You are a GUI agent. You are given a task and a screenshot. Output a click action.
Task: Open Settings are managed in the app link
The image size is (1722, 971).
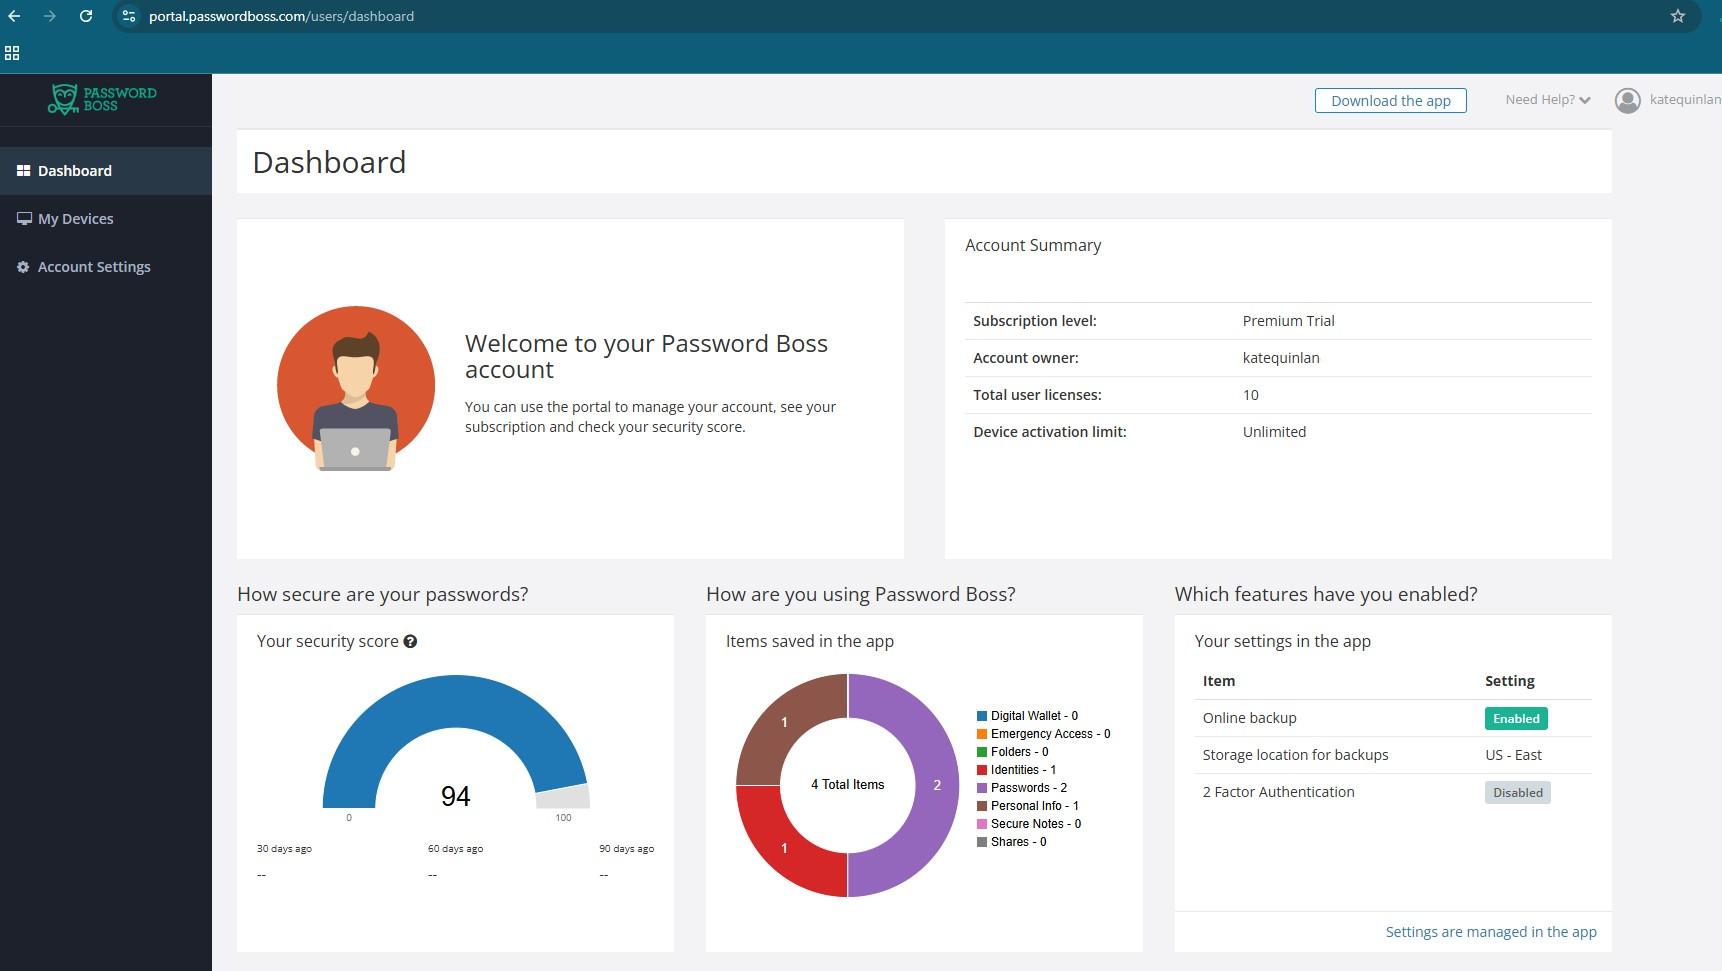tap(1491, 931)
